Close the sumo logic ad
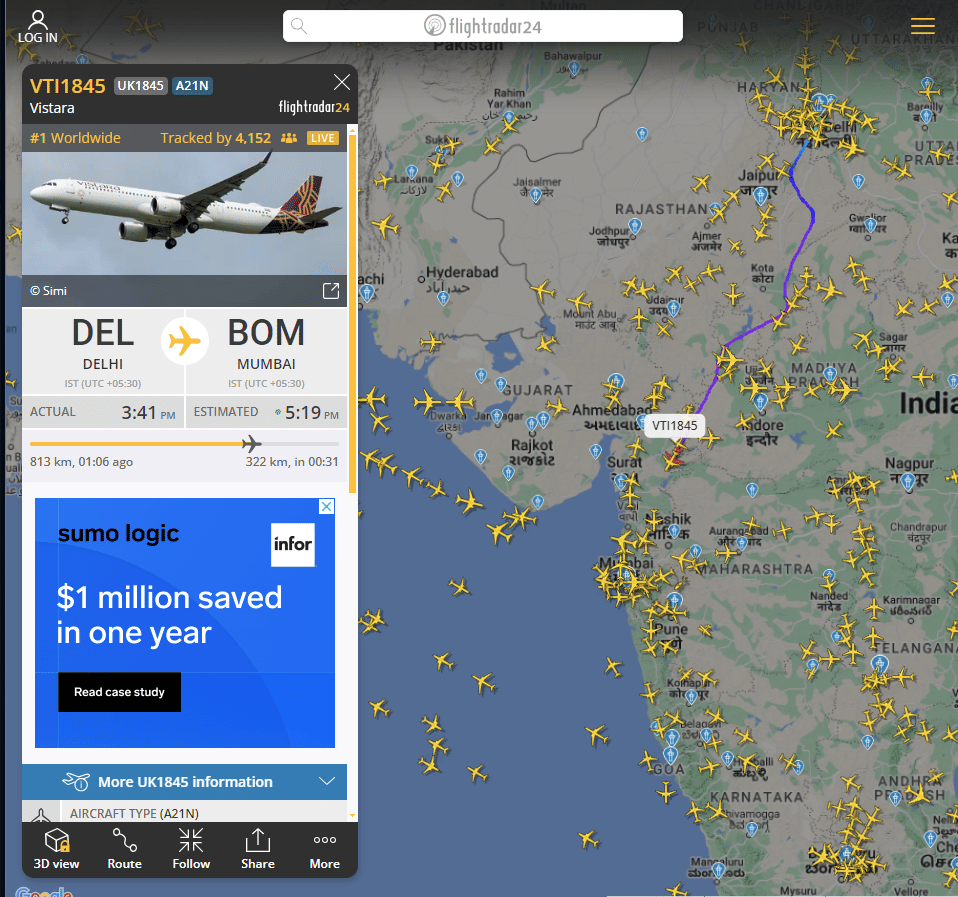 pos(326,507)
